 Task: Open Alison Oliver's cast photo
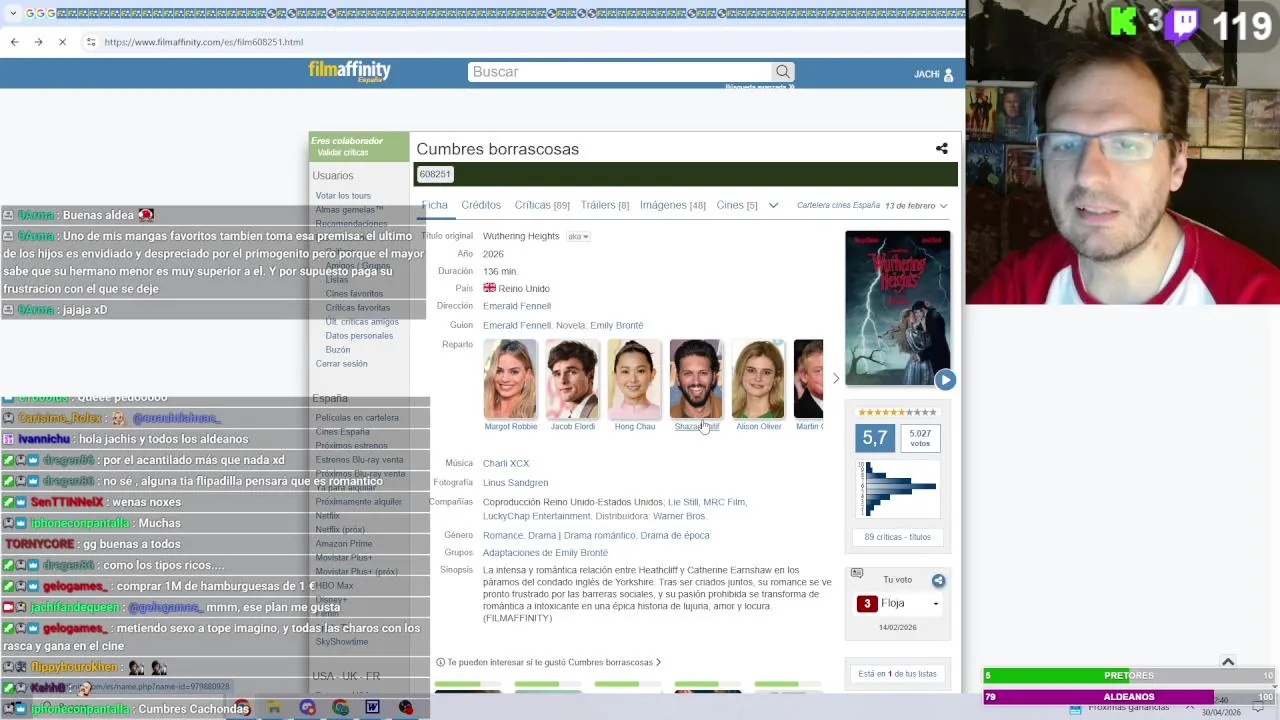coord(758,379)
